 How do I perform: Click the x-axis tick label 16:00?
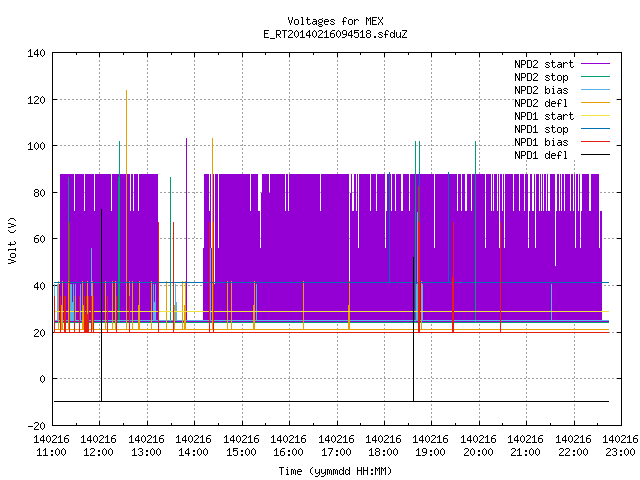288,452
